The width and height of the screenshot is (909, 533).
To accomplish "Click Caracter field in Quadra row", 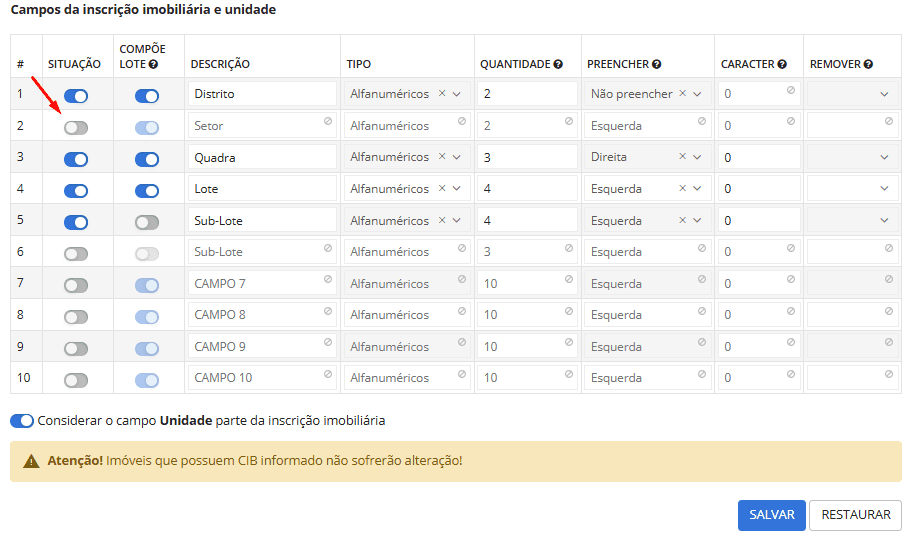I will (759, 157).
